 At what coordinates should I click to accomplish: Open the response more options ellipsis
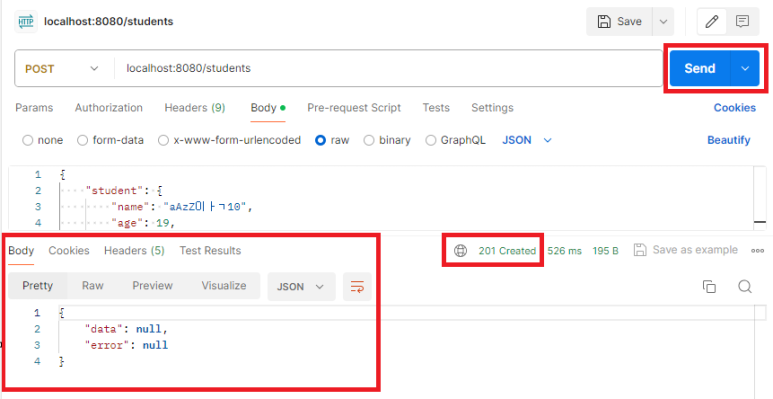click(757, 251)
